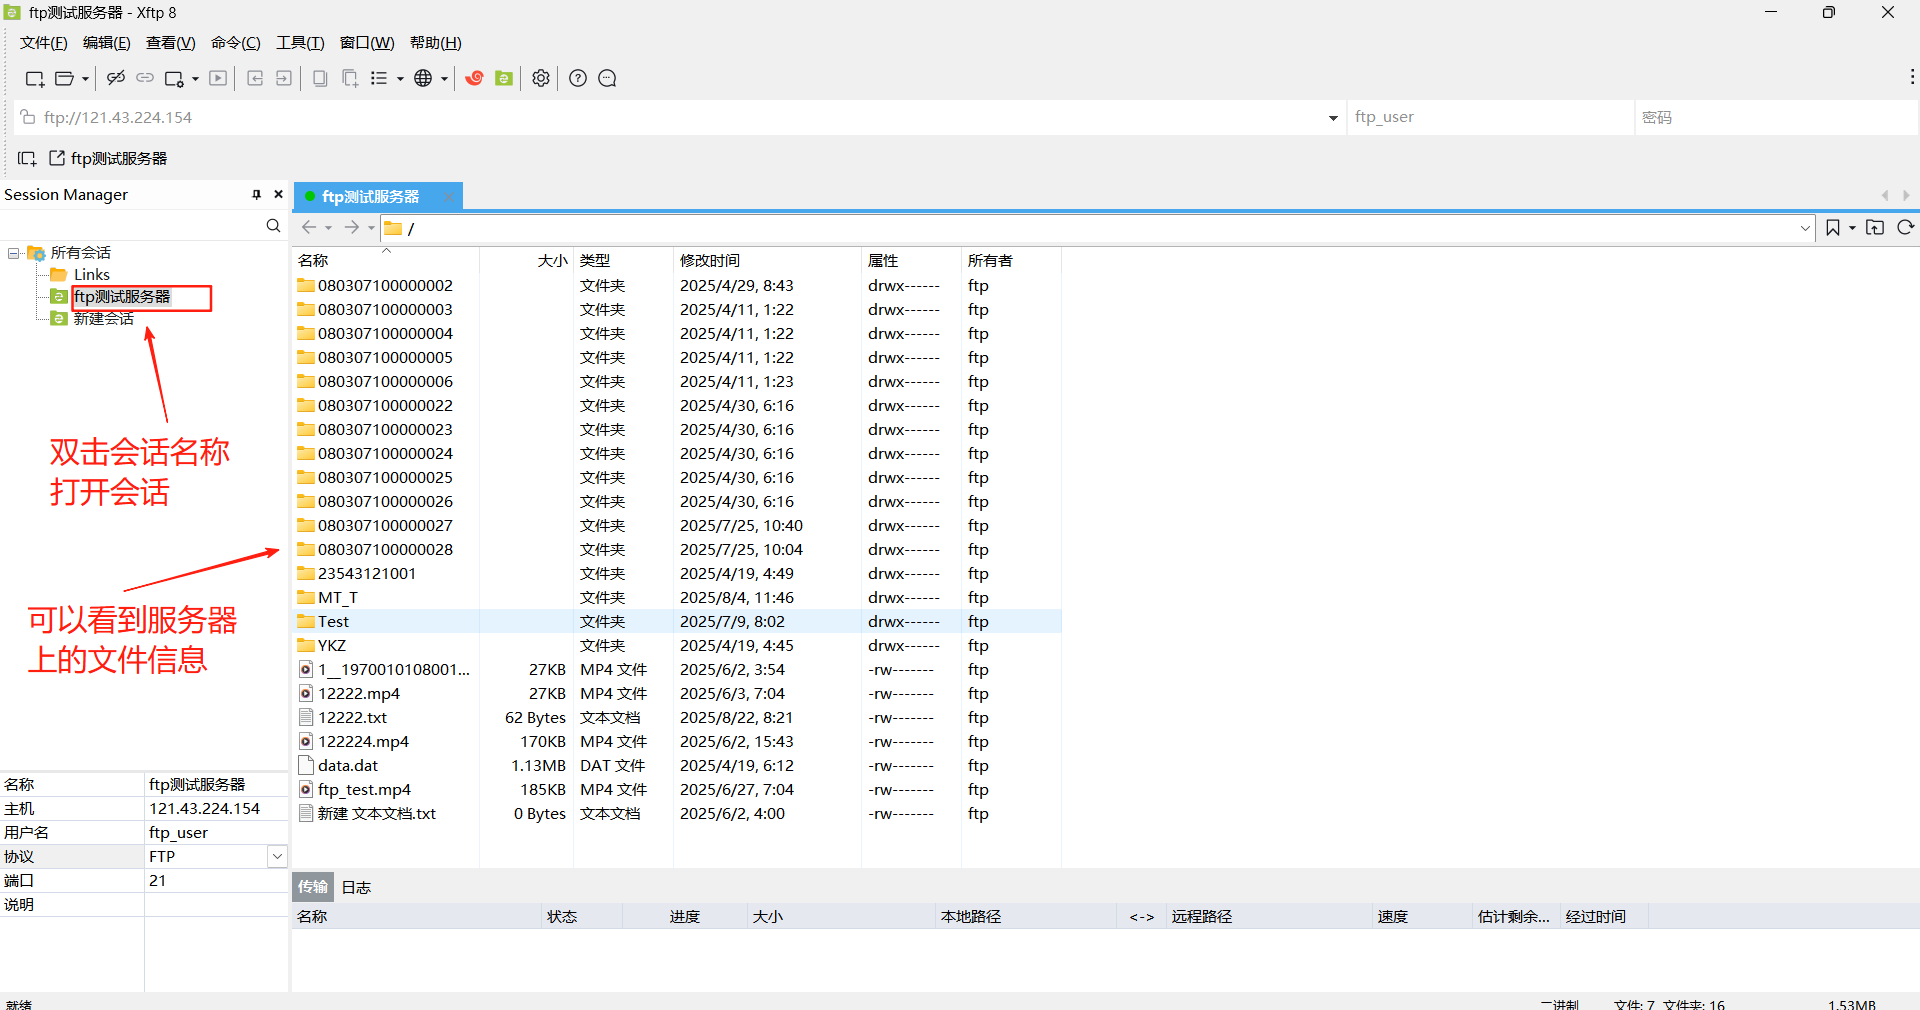1920x1010 pixels.
Task: Click the green Xftp icon in toolbar
Action: pyautogui.click(x=504, y=78)
